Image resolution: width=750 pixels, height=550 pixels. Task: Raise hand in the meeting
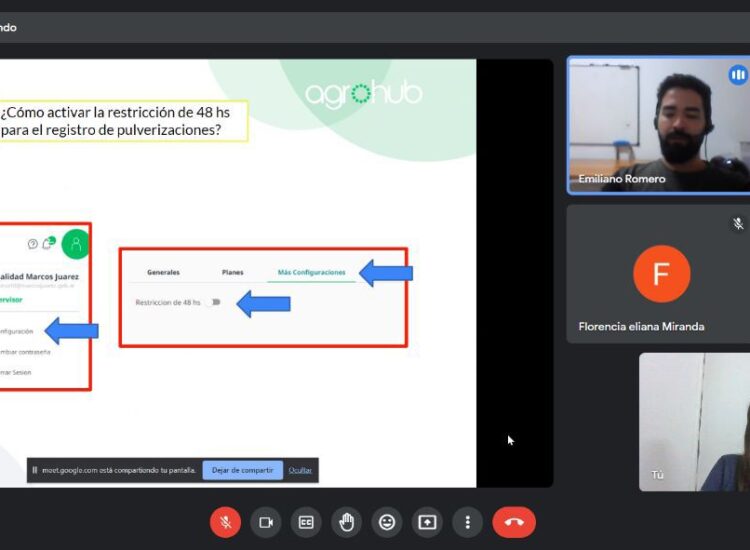(347, 522)
